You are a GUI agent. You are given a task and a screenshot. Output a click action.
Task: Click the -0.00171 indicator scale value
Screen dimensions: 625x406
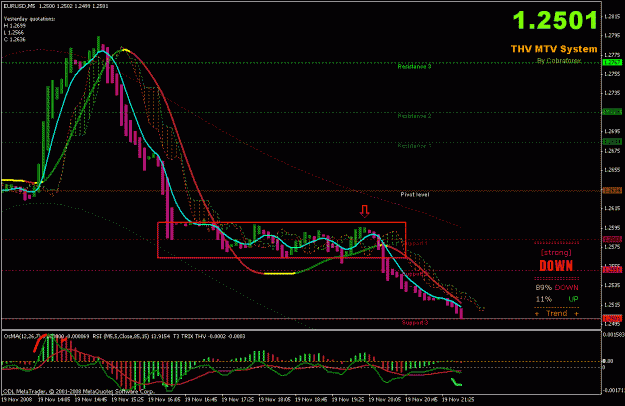point(614,390)
